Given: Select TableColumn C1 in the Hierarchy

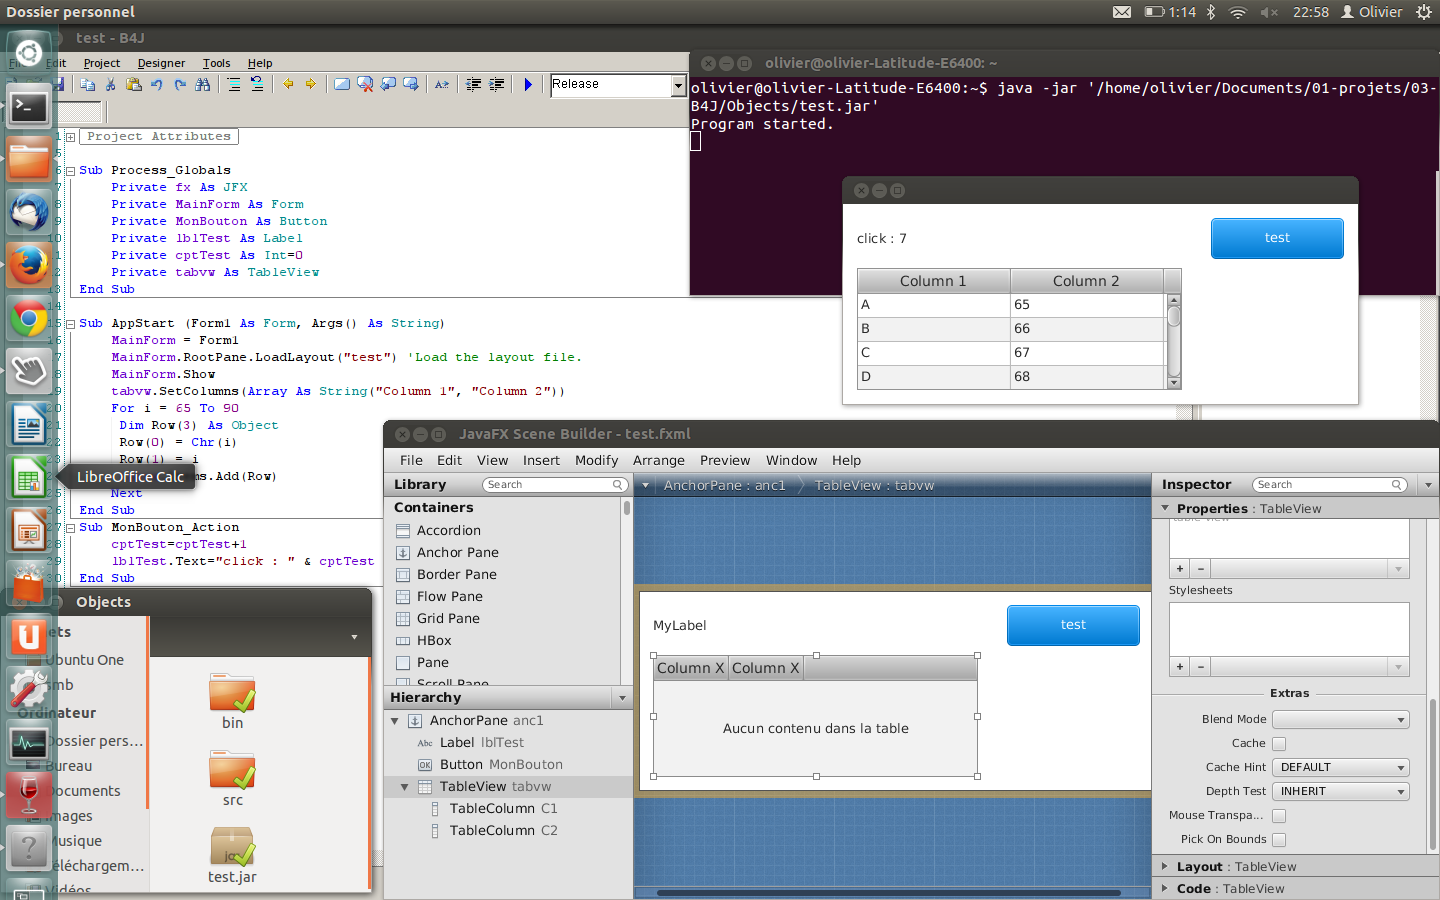Looking at the screenshot, I should 503,809.
